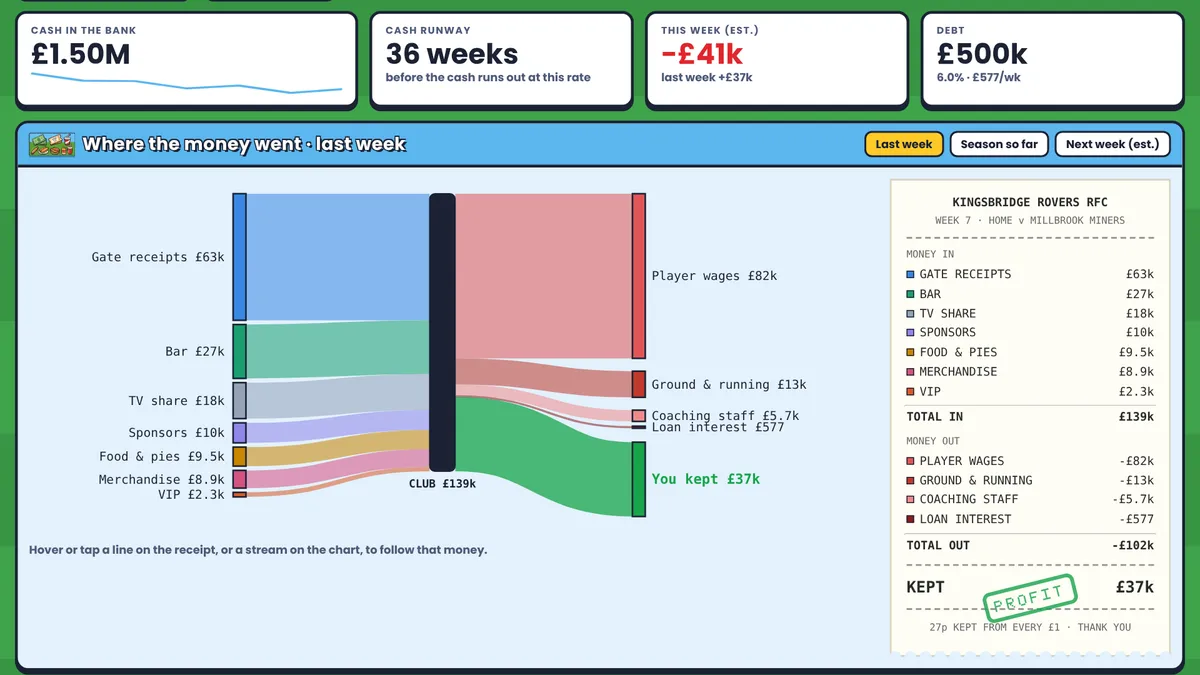Select the TV share node in the chart
Viewport: 1200px width, 675px height.
pyautogui.click(x=239, y=400)
